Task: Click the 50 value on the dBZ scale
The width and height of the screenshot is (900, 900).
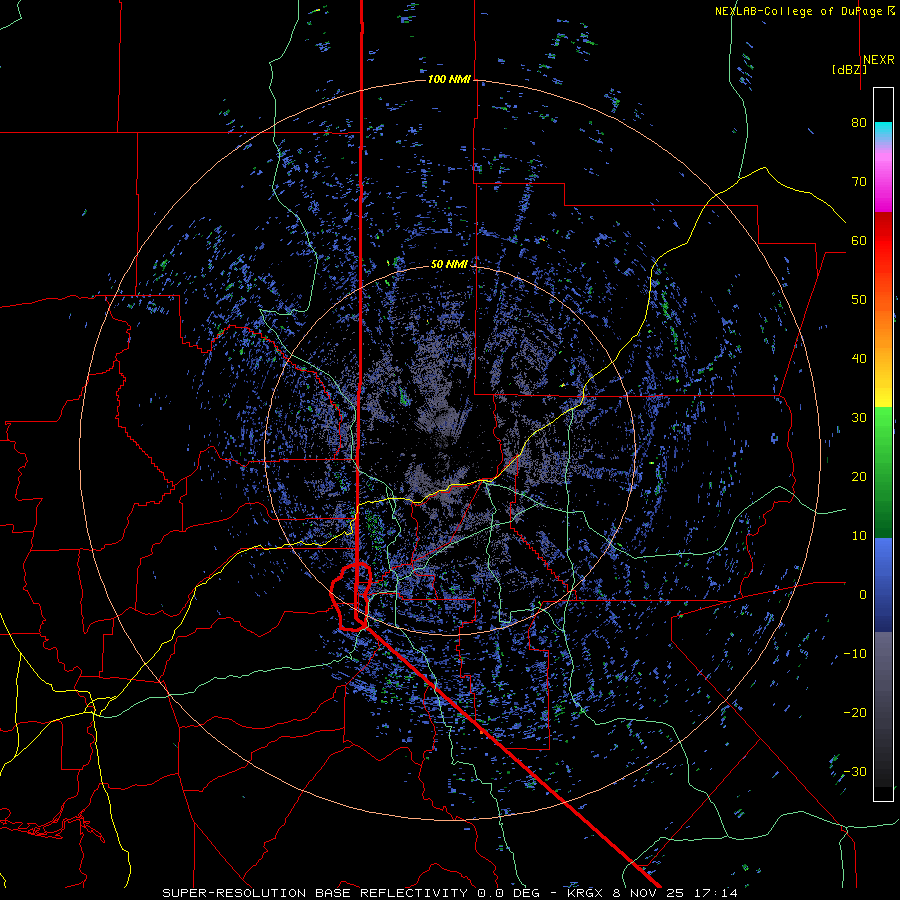Action: pyautogui.click(x=859, y=300)
